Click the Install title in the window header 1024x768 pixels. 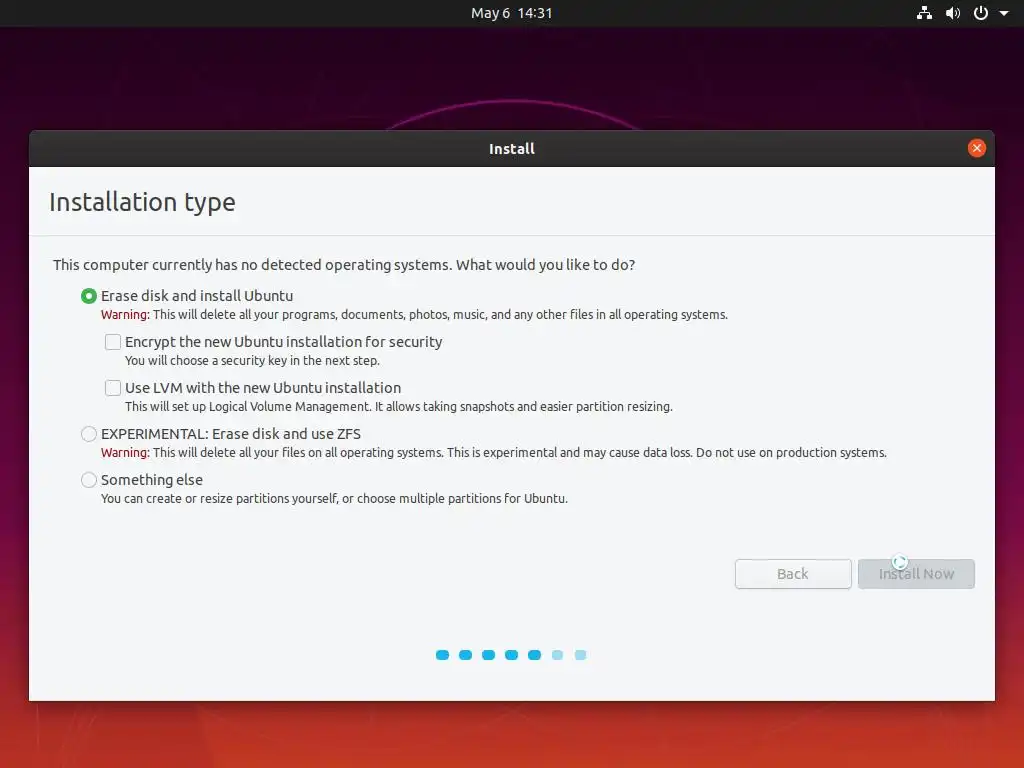[x=512, y=149]
